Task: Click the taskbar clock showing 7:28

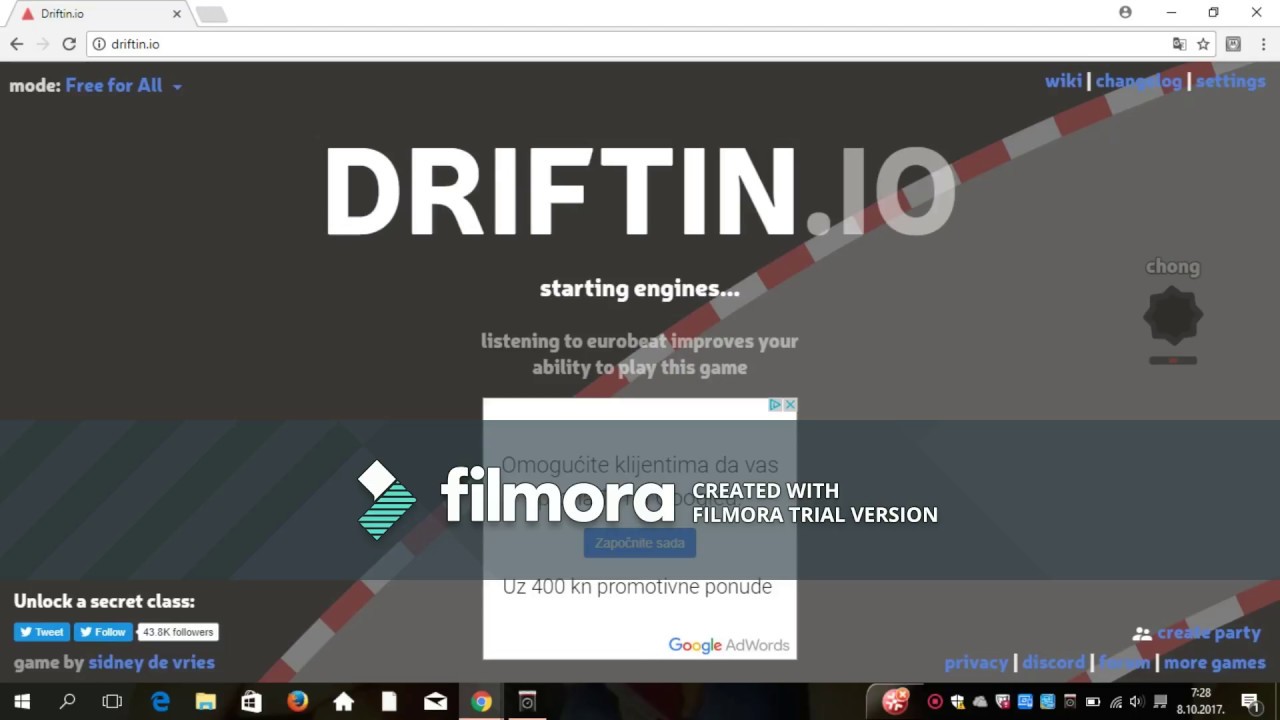Action: point(1201,701)
